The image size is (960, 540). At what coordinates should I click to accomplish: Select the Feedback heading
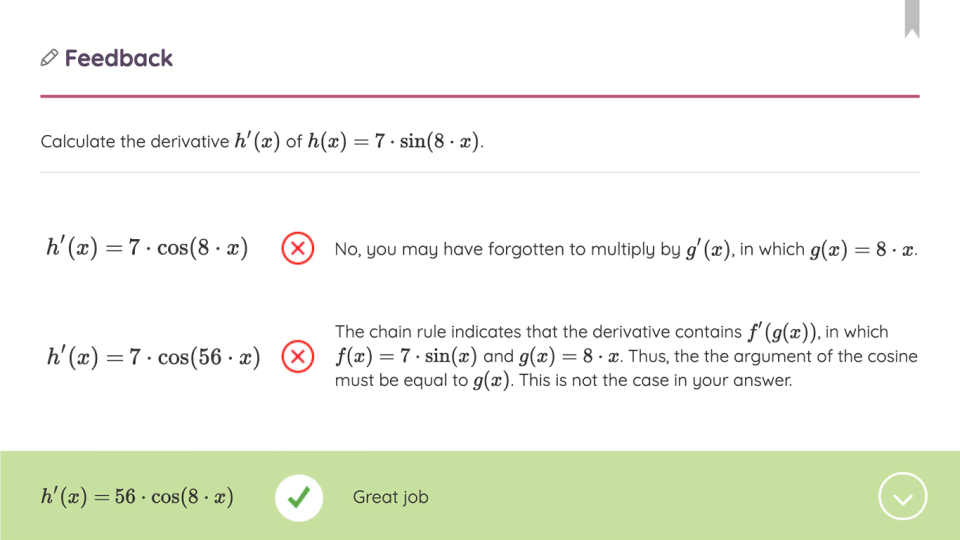[118, 58]
